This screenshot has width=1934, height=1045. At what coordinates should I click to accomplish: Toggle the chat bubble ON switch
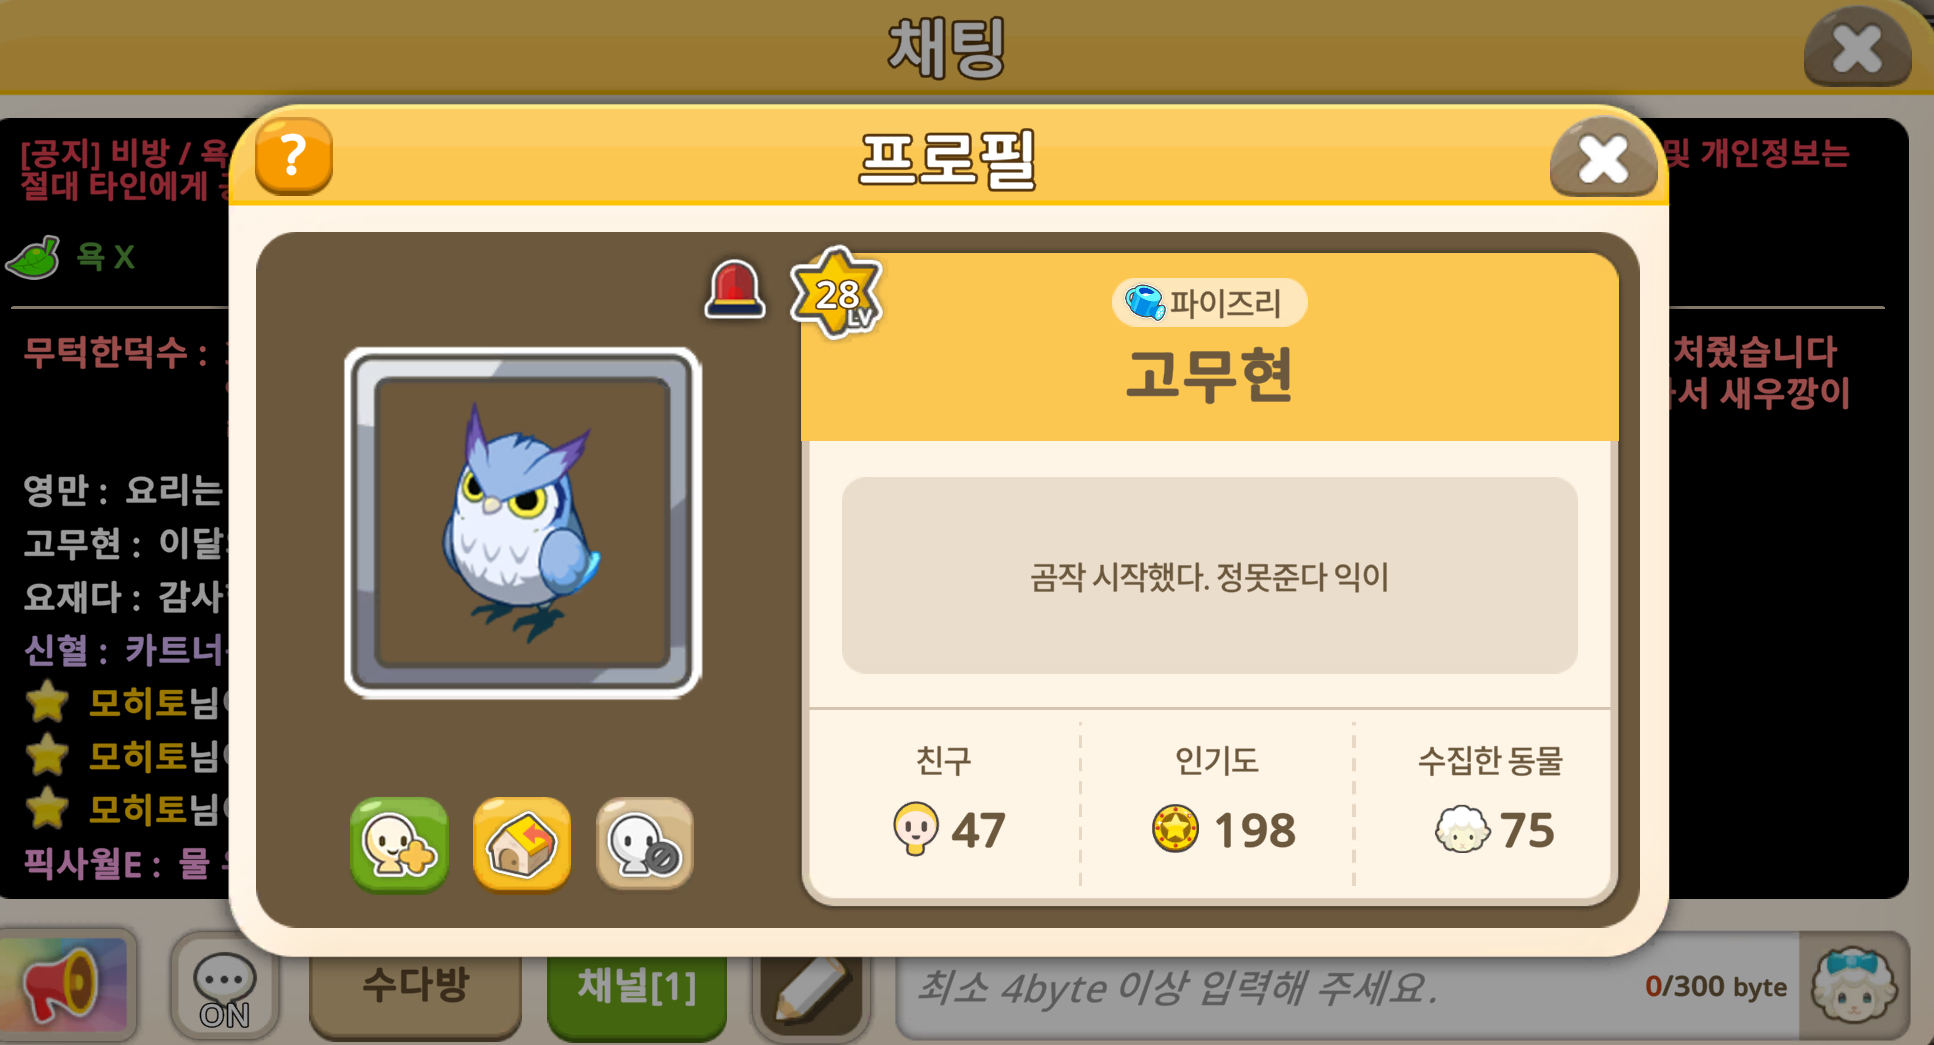[x=224, y=988]
